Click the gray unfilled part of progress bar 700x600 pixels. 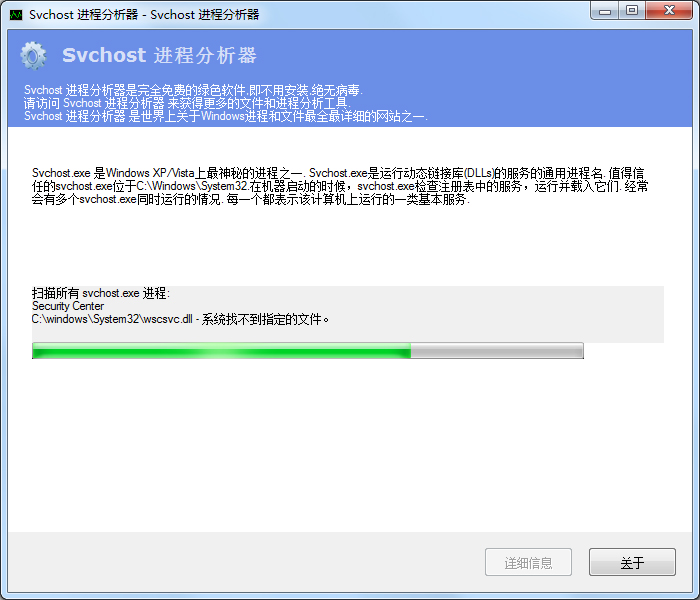coord(497,350)
